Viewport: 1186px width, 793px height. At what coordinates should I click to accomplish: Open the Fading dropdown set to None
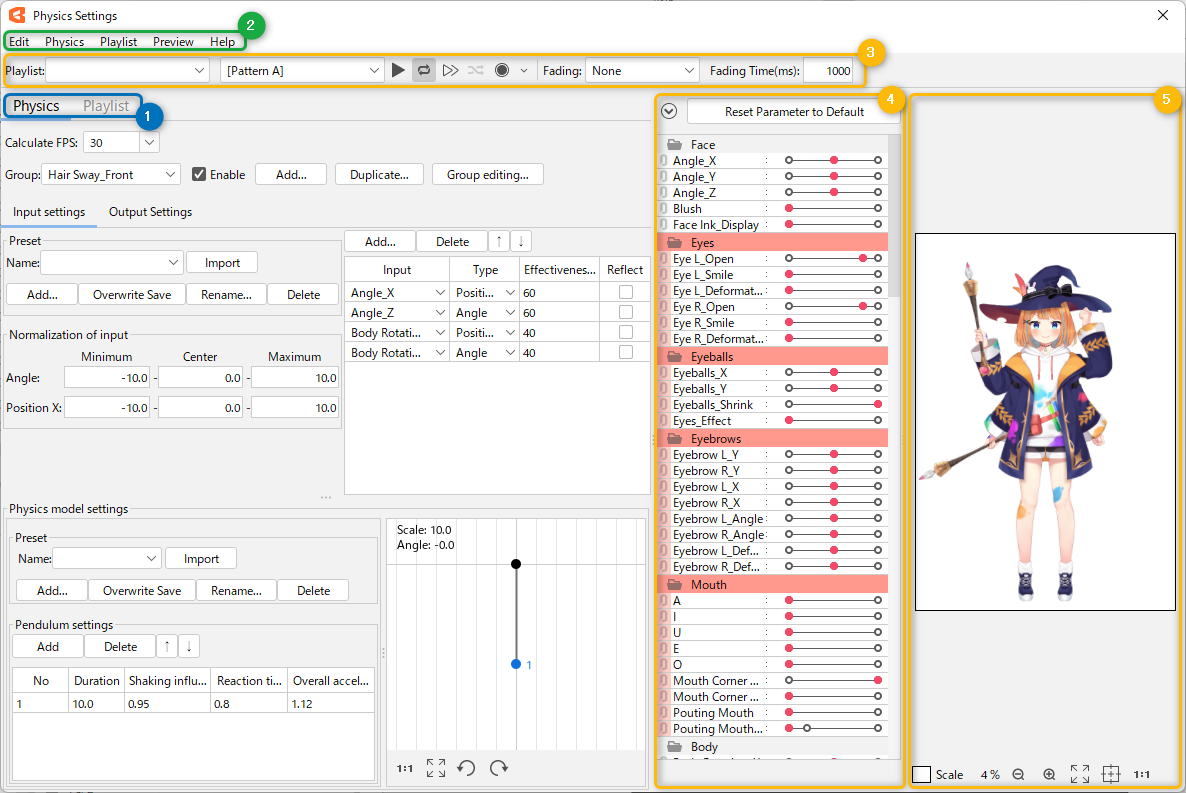[642, 71]
